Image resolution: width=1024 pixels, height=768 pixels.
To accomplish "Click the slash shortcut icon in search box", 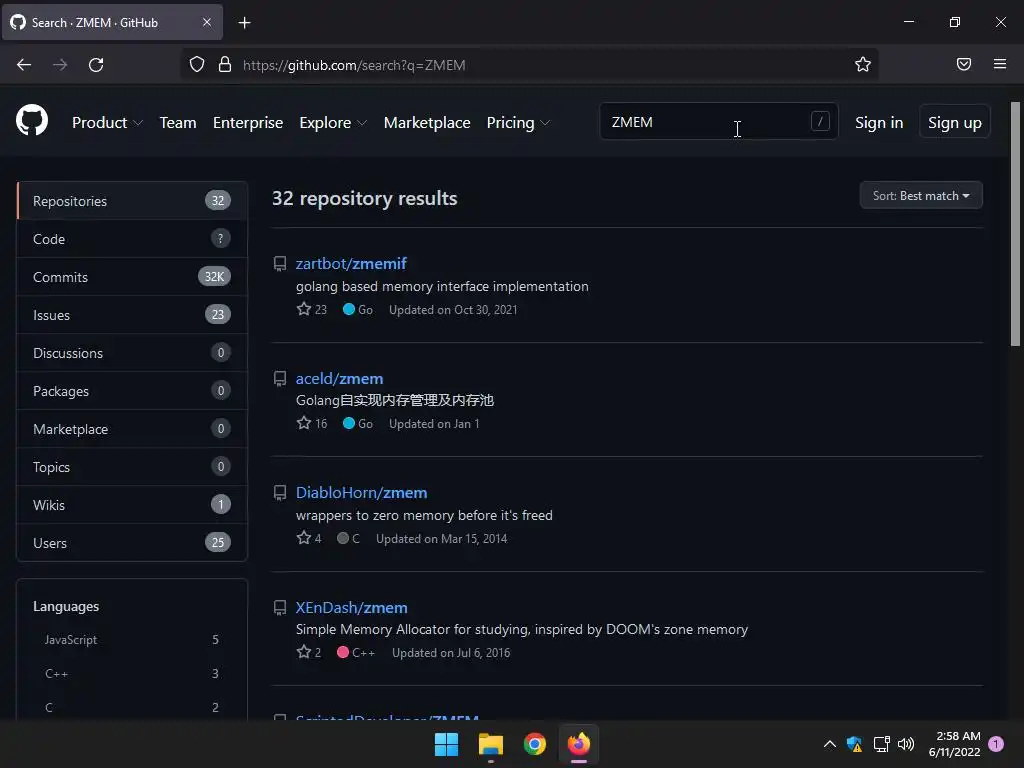I will tap(820, 121).
